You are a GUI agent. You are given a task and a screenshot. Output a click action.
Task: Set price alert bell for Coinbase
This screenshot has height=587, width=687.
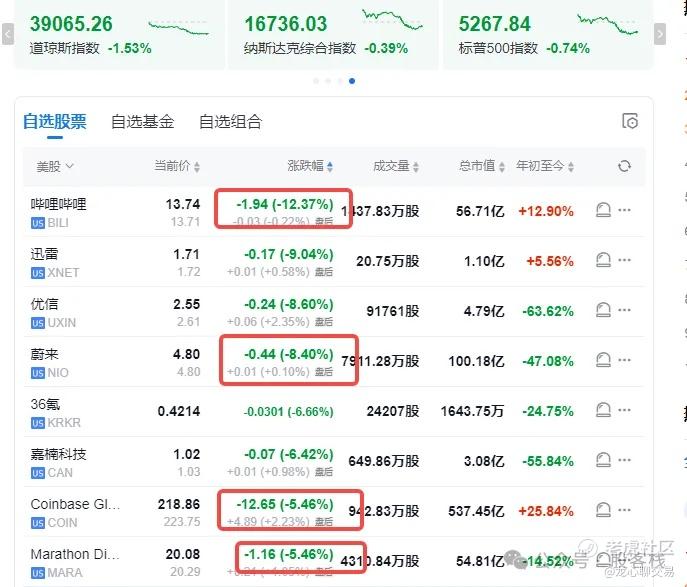603,510
